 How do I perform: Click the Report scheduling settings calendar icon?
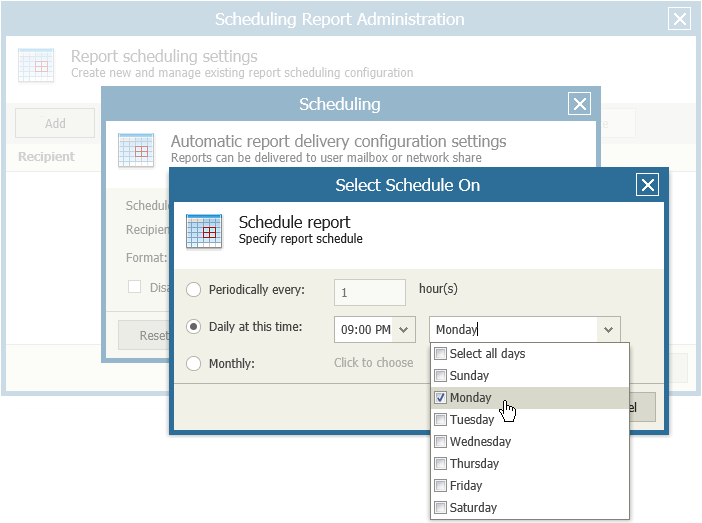tap(36, 64)
